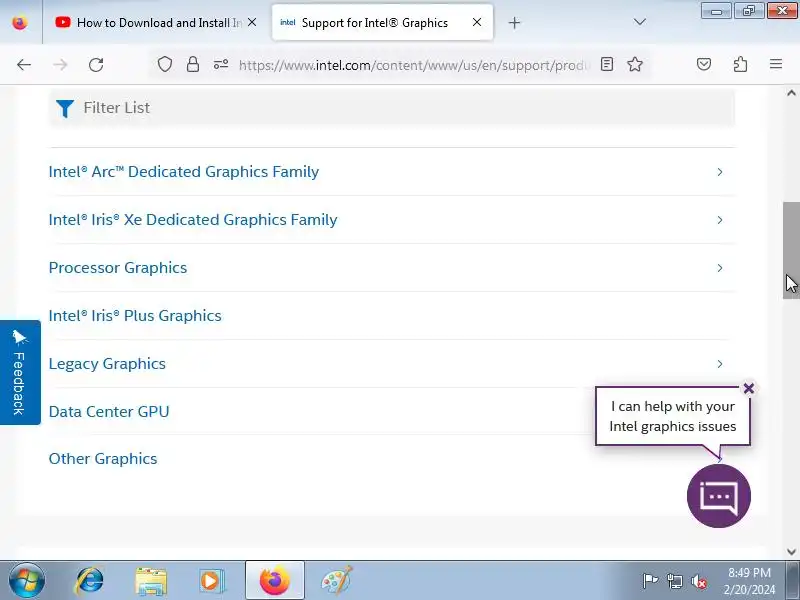Open the Processor Graphics link
The height and width of the screenshot is (600, 800).
118,268
